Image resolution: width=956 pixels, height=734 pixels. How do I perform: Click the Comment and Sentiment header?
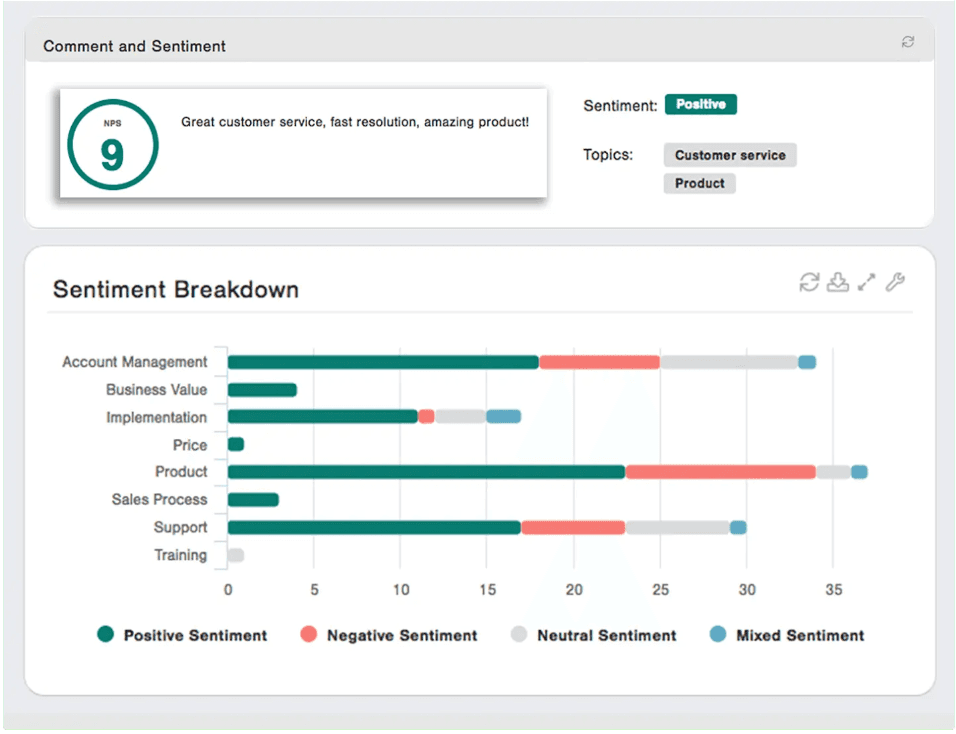click(x=134, y=46)
